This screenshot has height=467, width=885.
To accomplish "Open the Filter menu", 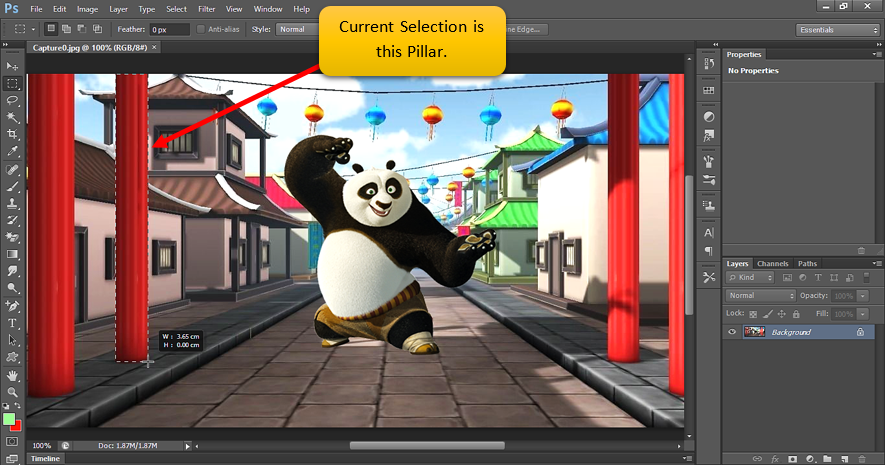I will [x=207, y=9].
